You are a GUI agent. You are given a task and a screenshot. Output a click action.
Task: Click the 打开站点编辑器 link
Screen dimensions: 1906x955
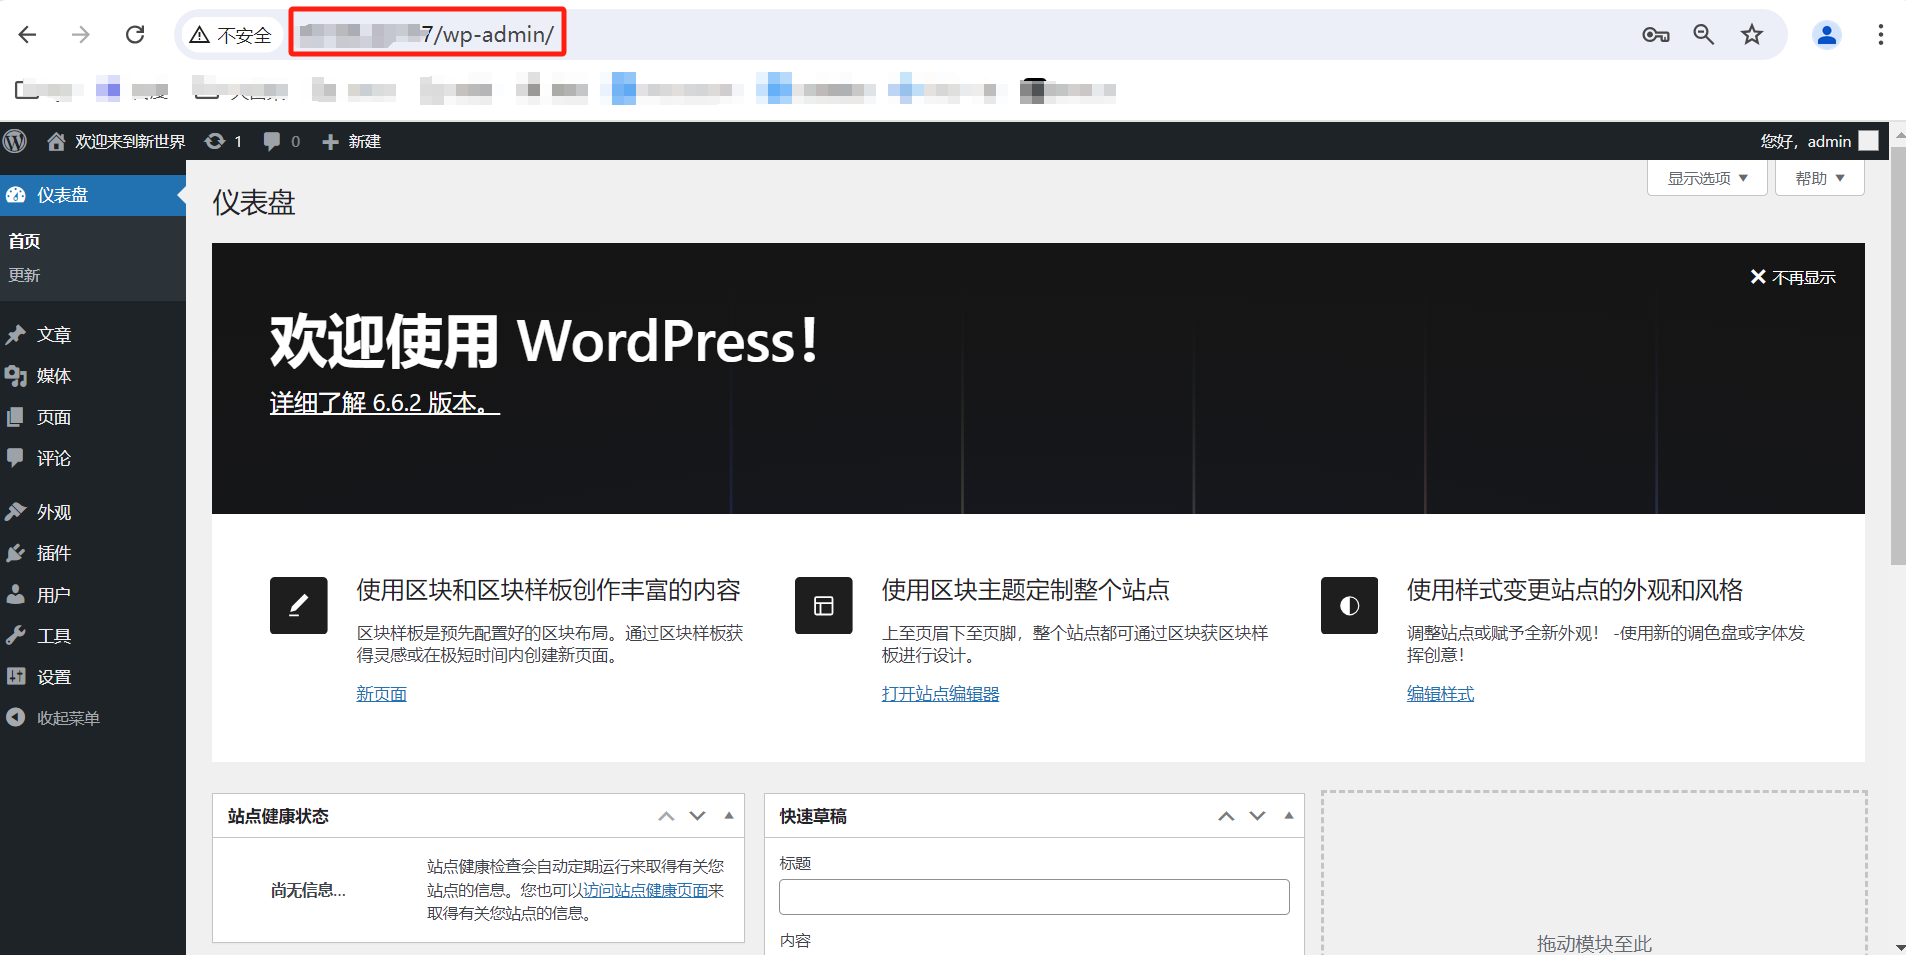tap(940, 694)
